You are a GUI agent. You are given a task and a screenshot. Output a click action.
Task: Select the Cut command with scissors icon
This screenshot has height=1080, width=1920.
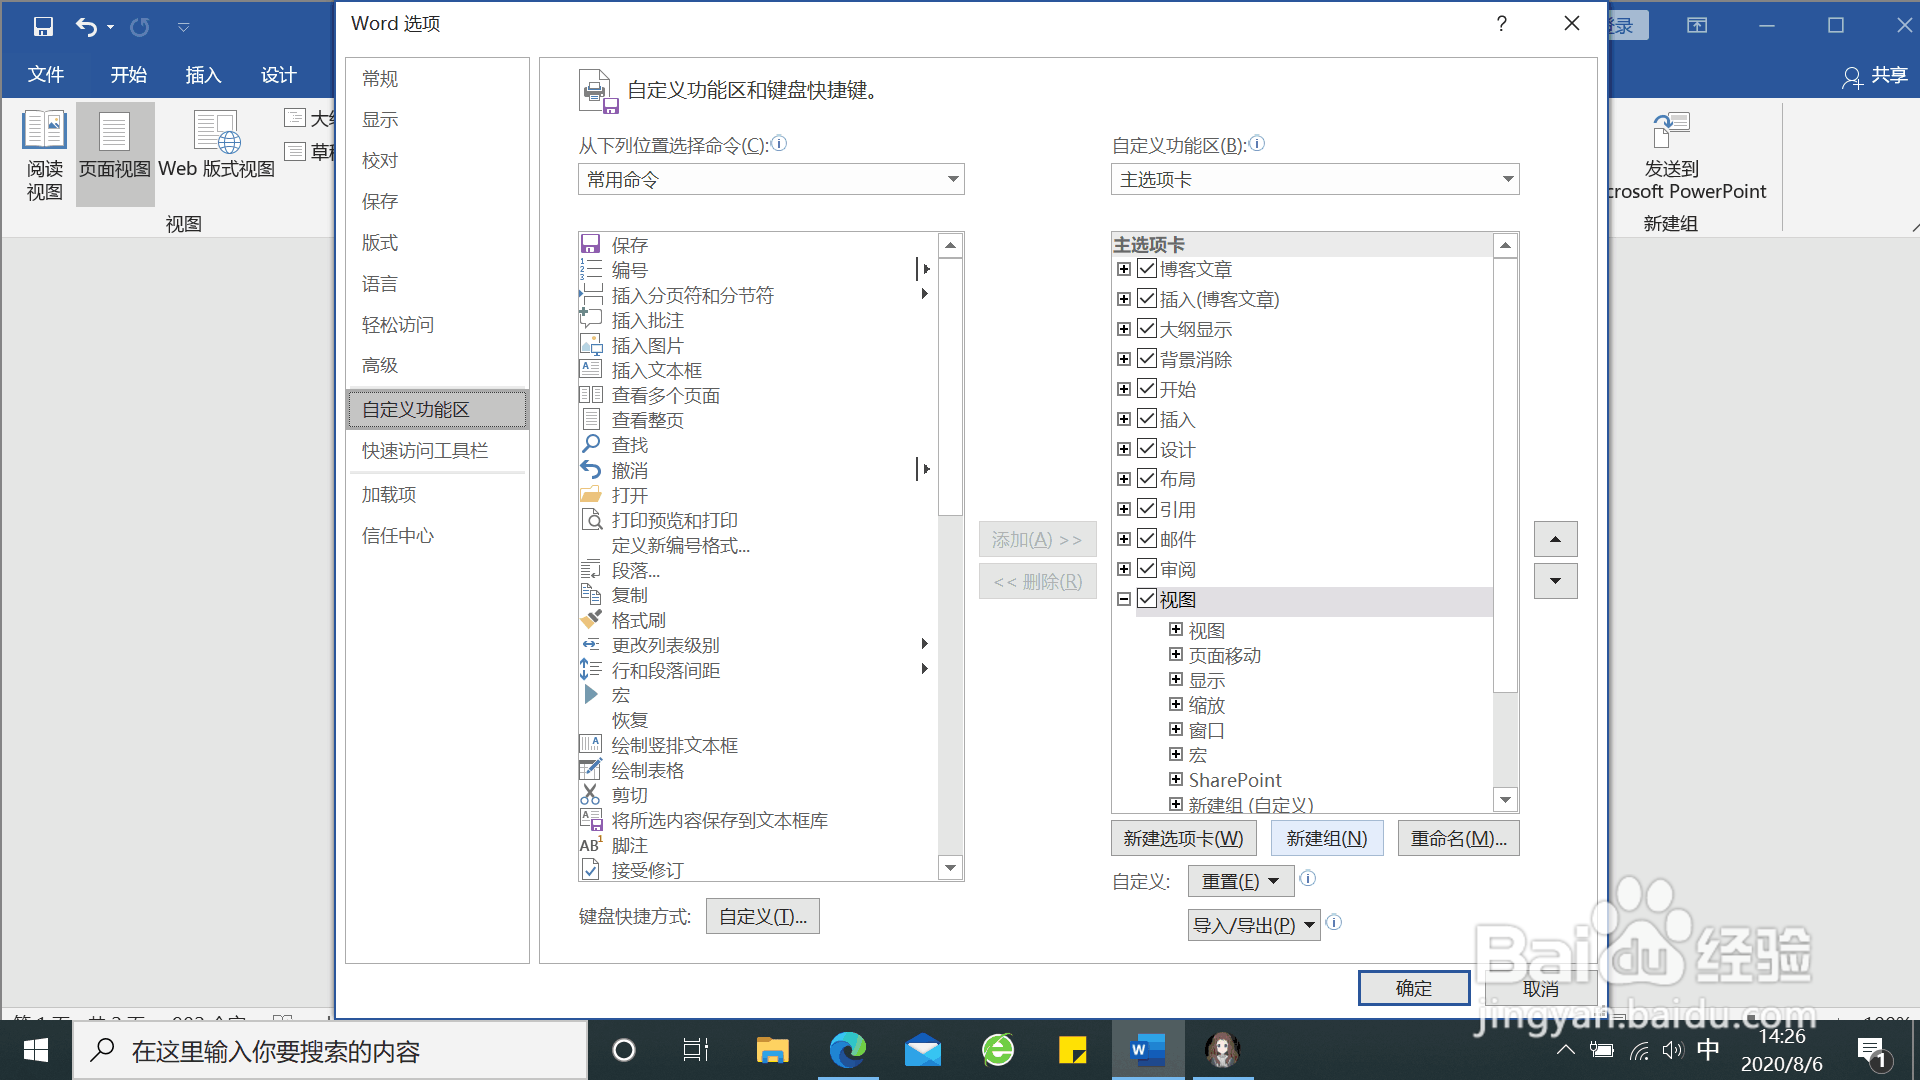pos(629,795)
